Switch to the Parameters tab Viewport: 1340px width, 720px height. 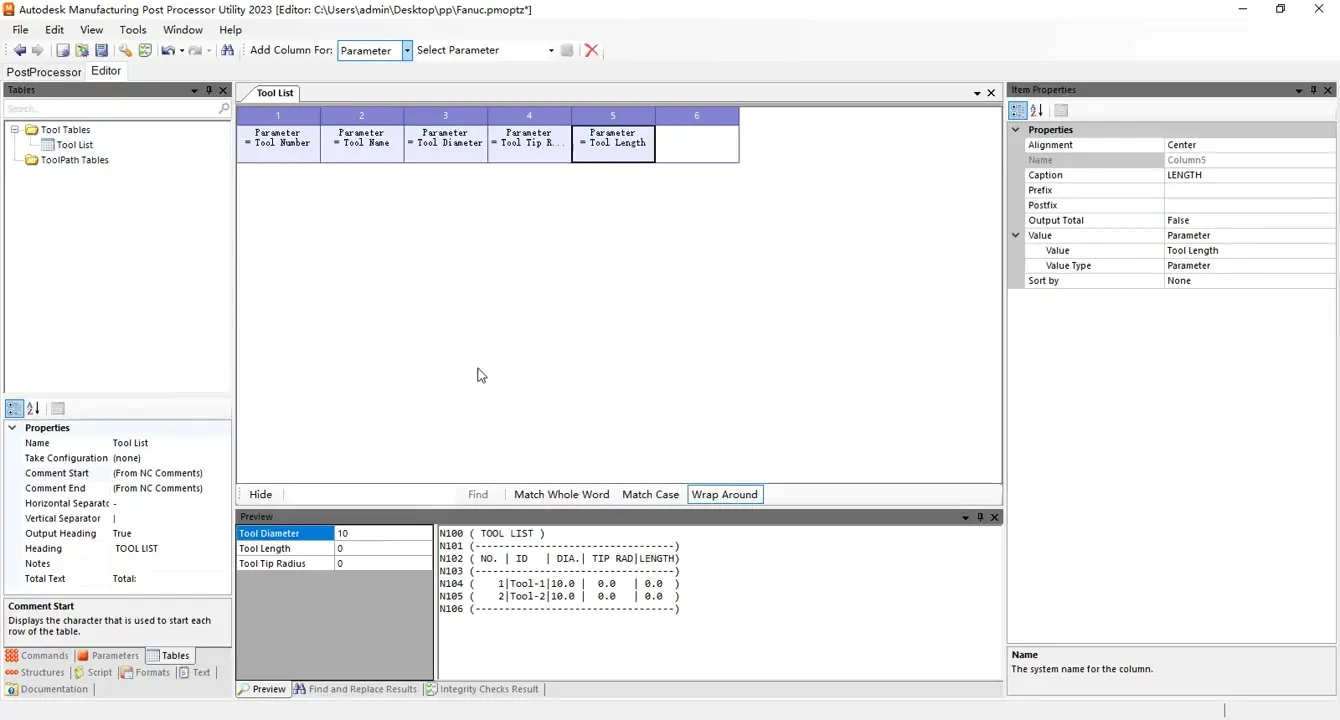(108, 656)
